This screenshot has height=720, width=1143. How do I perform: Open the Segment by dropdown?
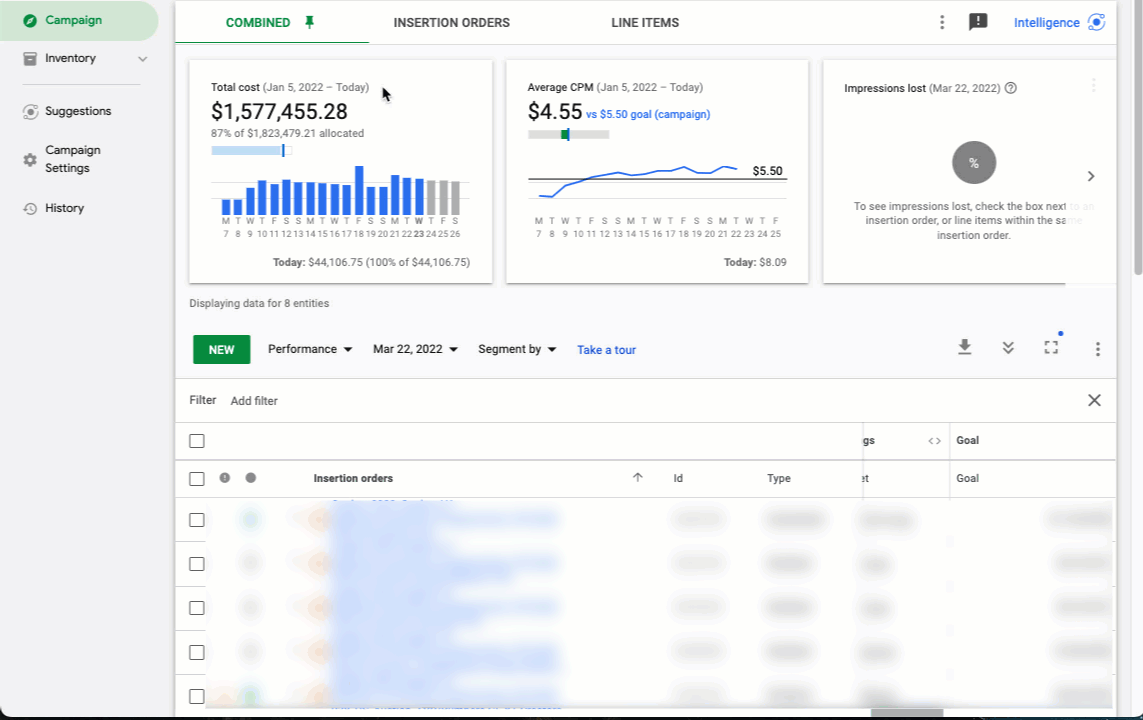pos(516,349)
